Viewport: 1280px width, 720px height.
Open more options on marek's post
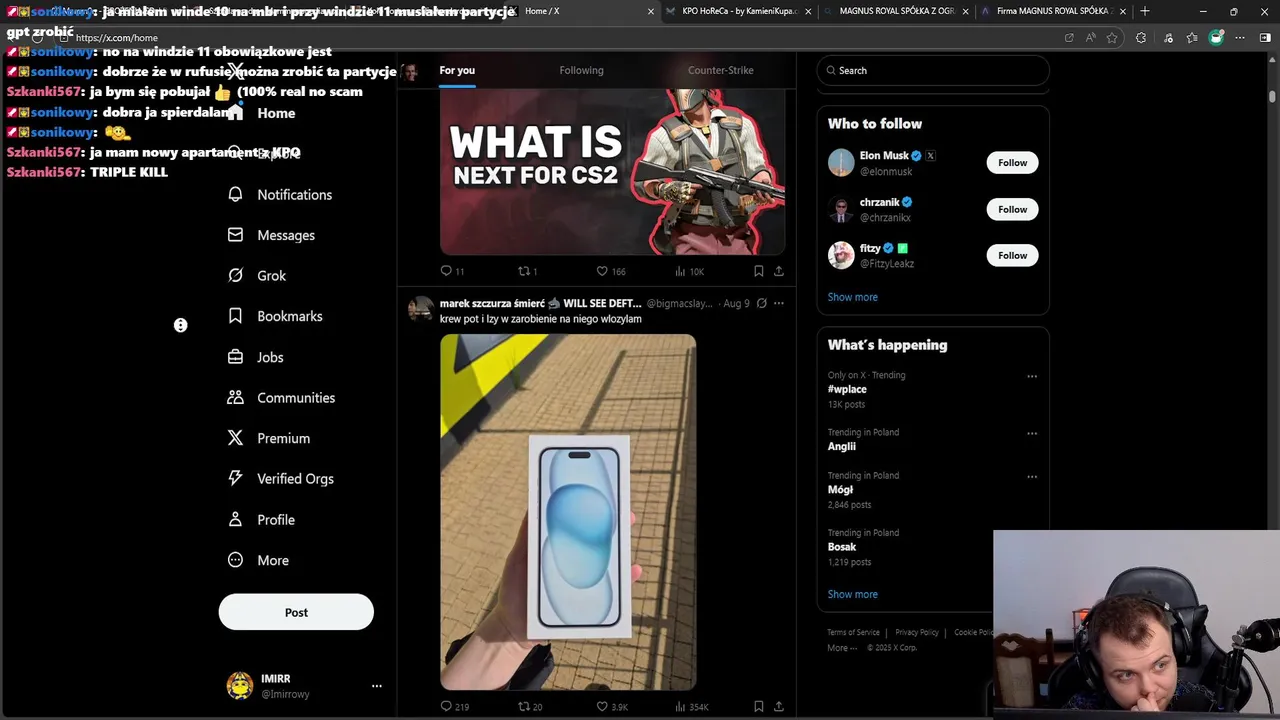(779, 303)
